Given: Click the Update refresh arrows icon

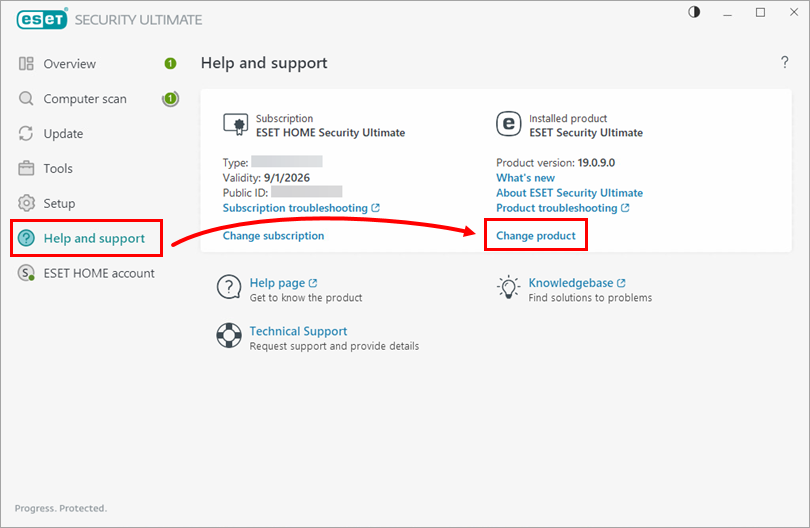Looking at the screenshot, I should tap(27, 134).
